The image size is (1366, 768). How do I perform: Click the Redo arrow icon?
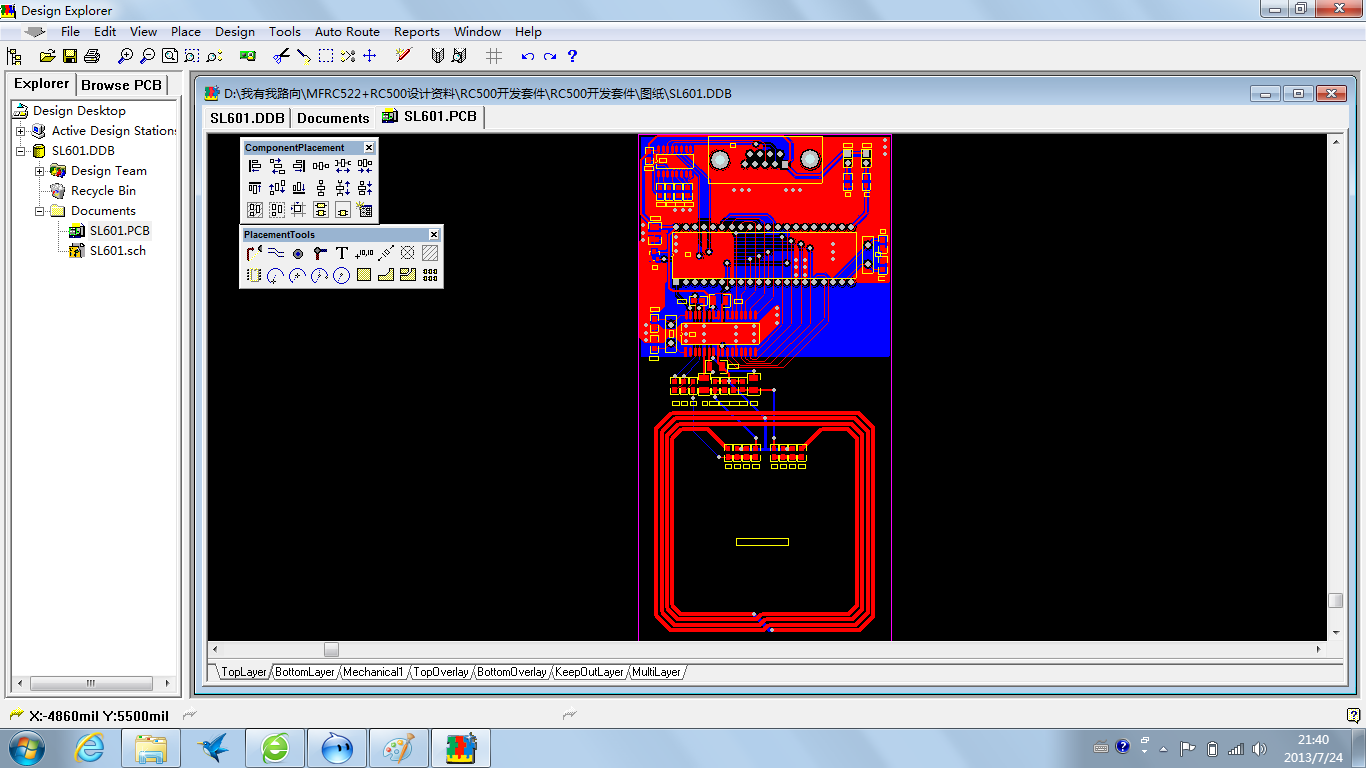point(550,56)
